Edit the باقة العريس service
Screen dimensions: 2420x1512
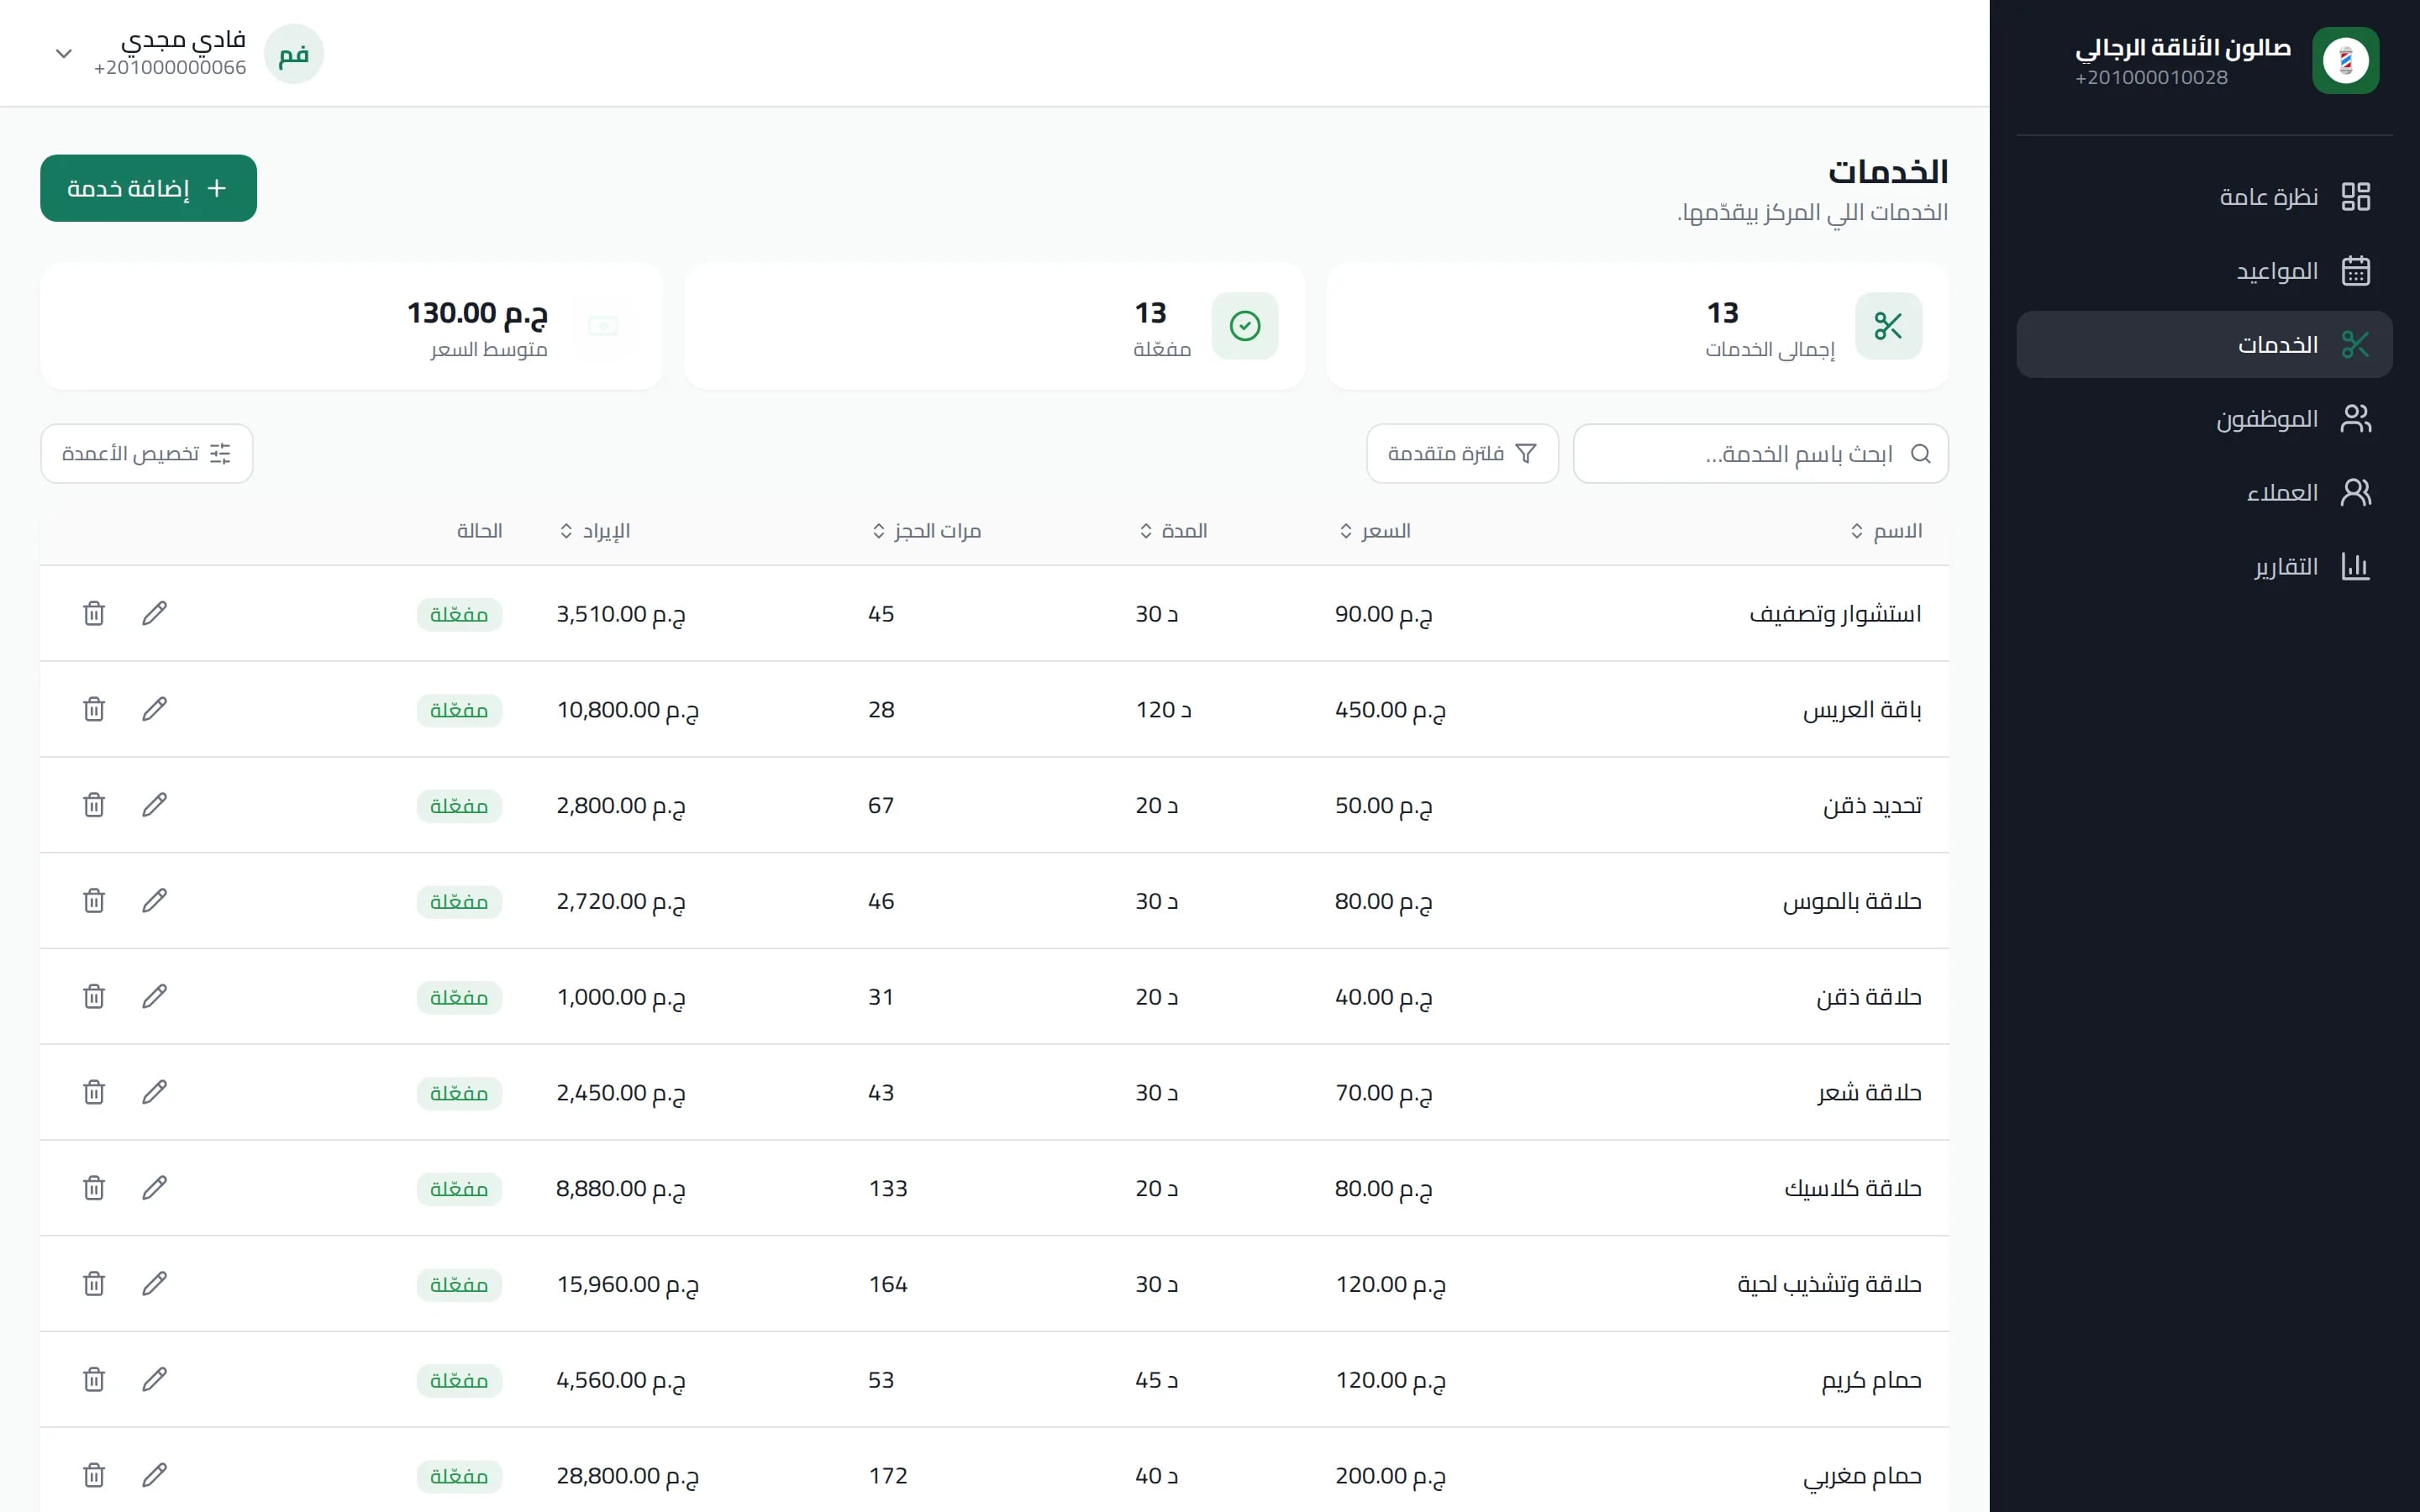click(154, 709)
